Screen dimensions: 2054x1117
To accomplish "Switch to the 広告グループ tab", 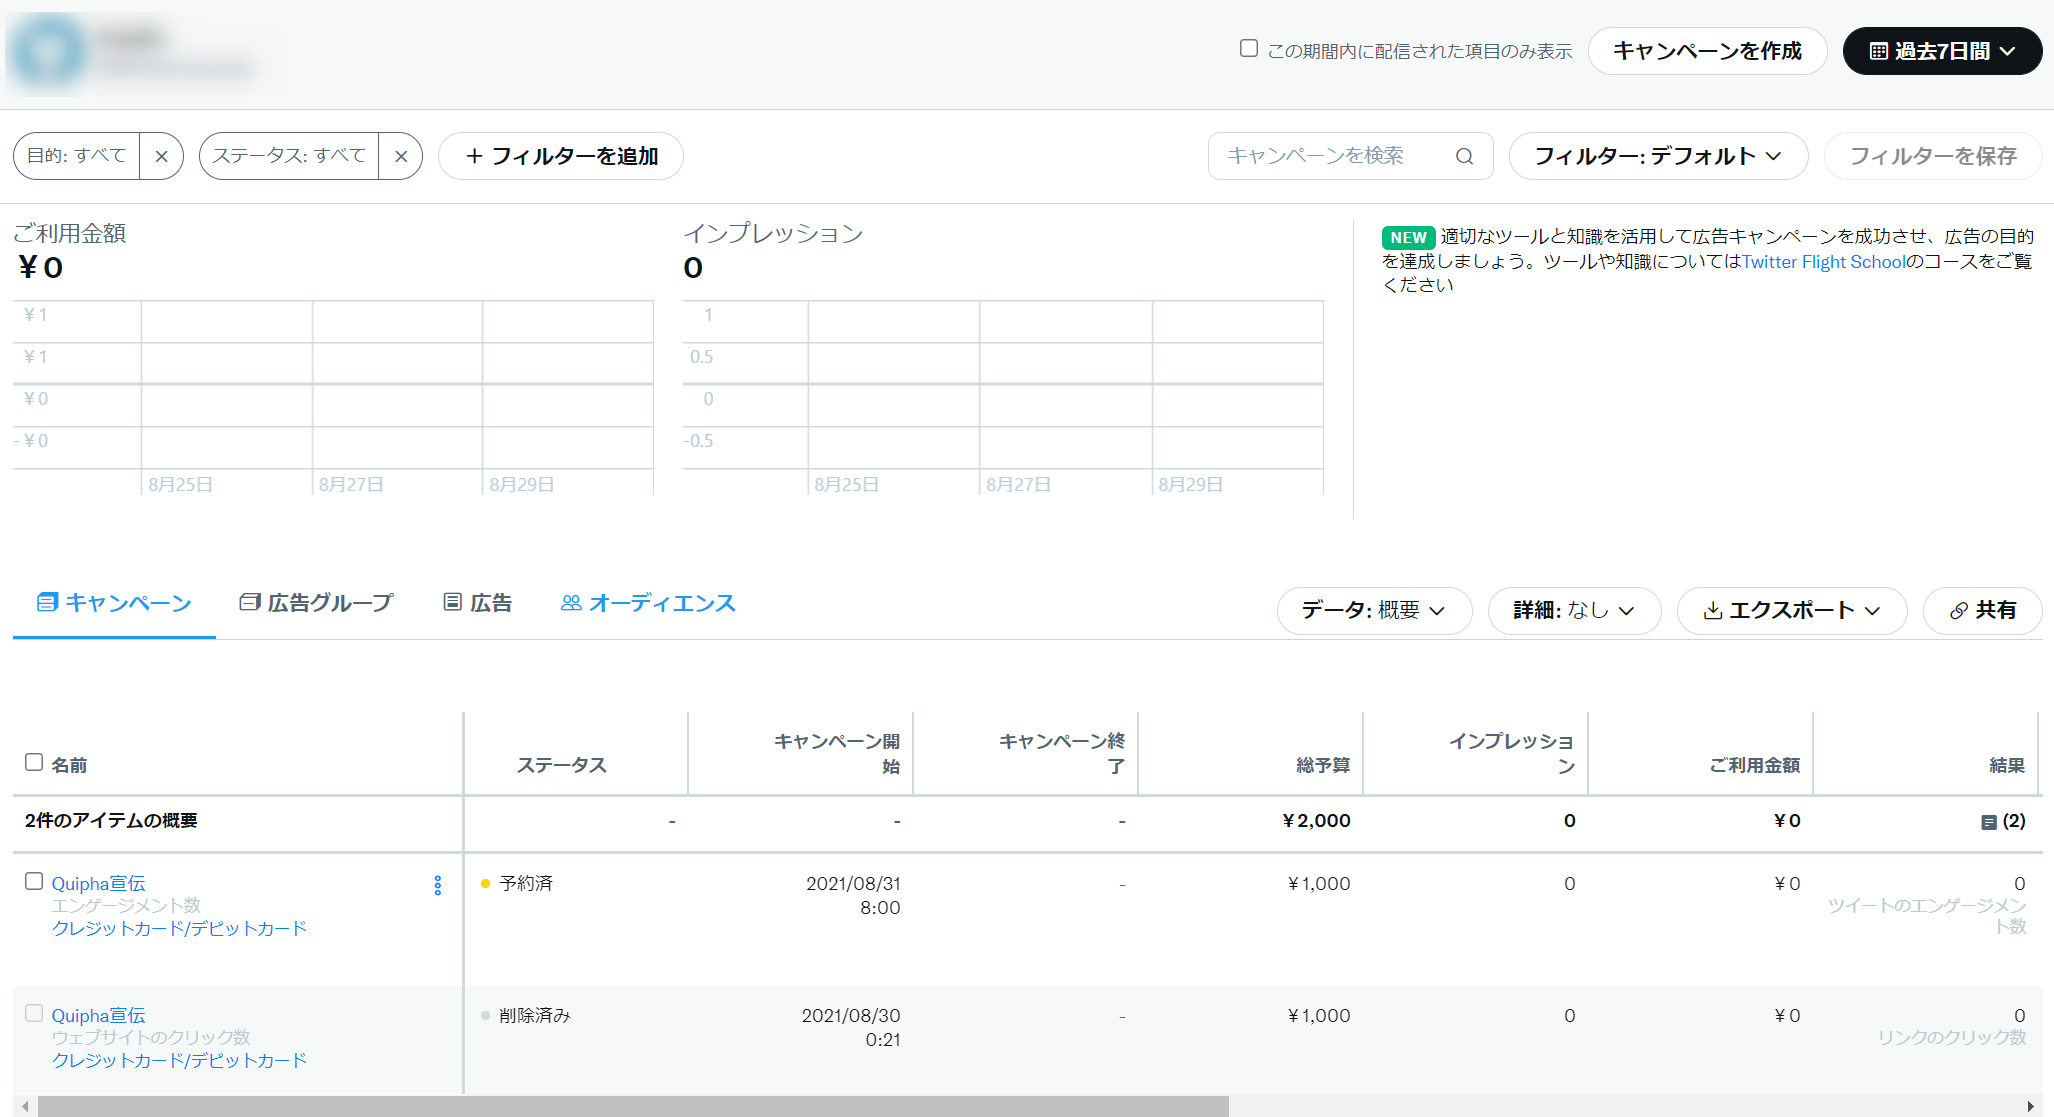I will (316, 603).
